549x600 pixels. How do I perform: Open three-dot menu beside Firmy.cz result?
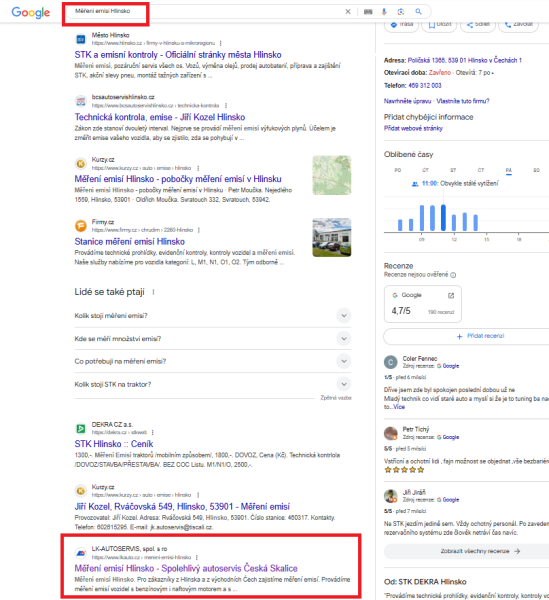(199, 230)
